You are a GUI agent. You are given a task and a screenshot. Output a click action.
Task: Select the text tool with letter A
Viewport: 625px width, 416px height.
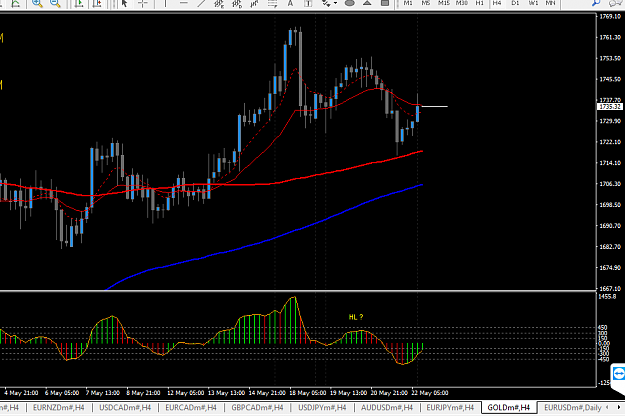[290, 4]
